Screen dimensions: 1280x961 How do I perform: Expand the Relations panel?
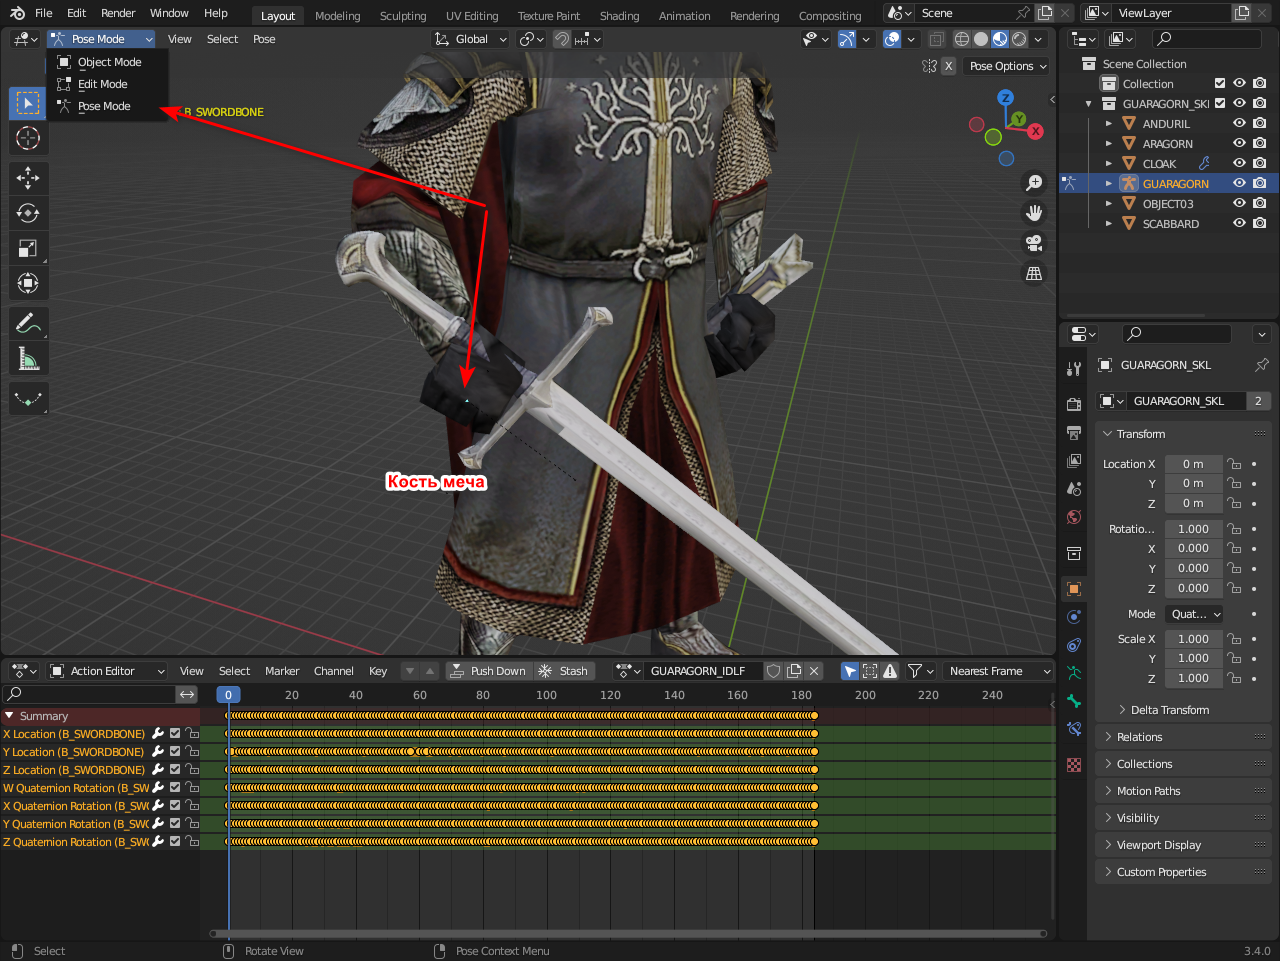click(x=1139, y=737)
